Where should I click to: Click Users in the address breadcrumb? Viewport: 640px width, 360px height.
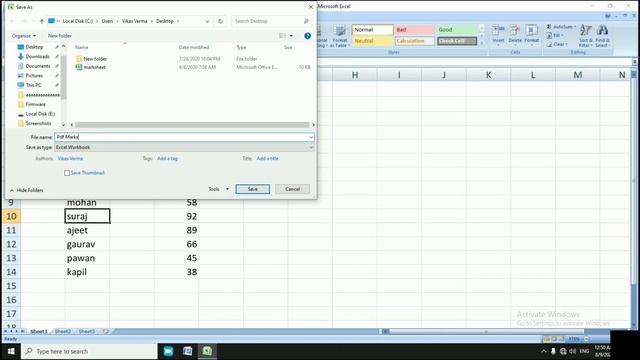click(x=107, y=21)
